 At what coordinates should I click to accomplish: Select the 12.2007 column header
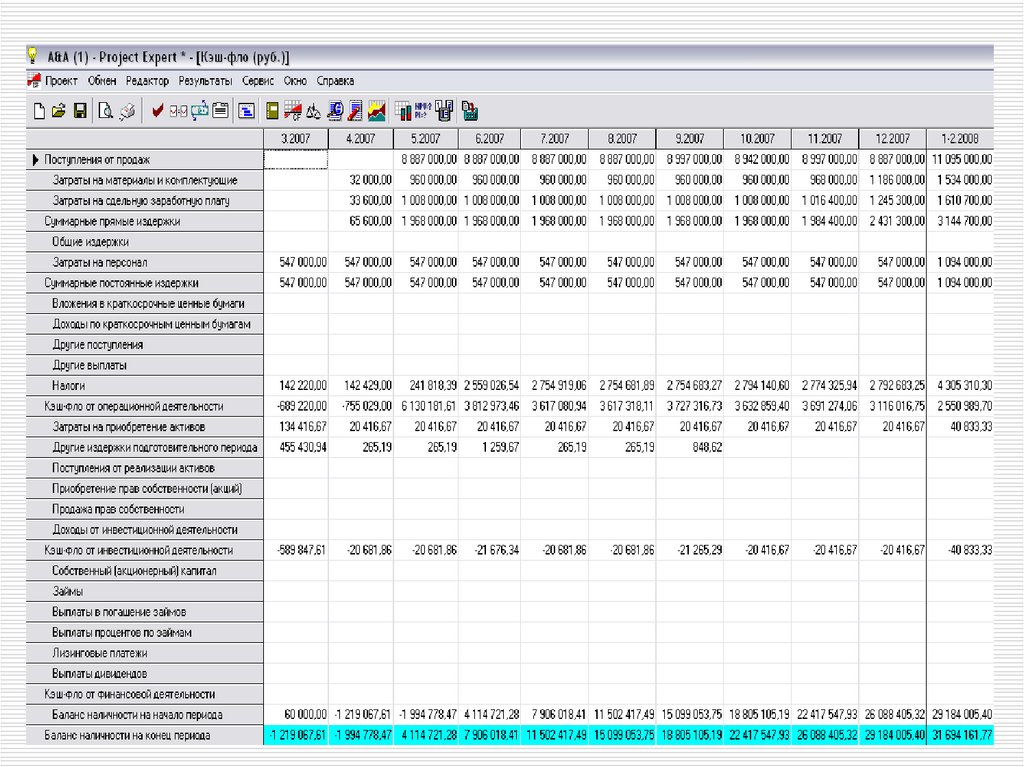tap(891, 138)
